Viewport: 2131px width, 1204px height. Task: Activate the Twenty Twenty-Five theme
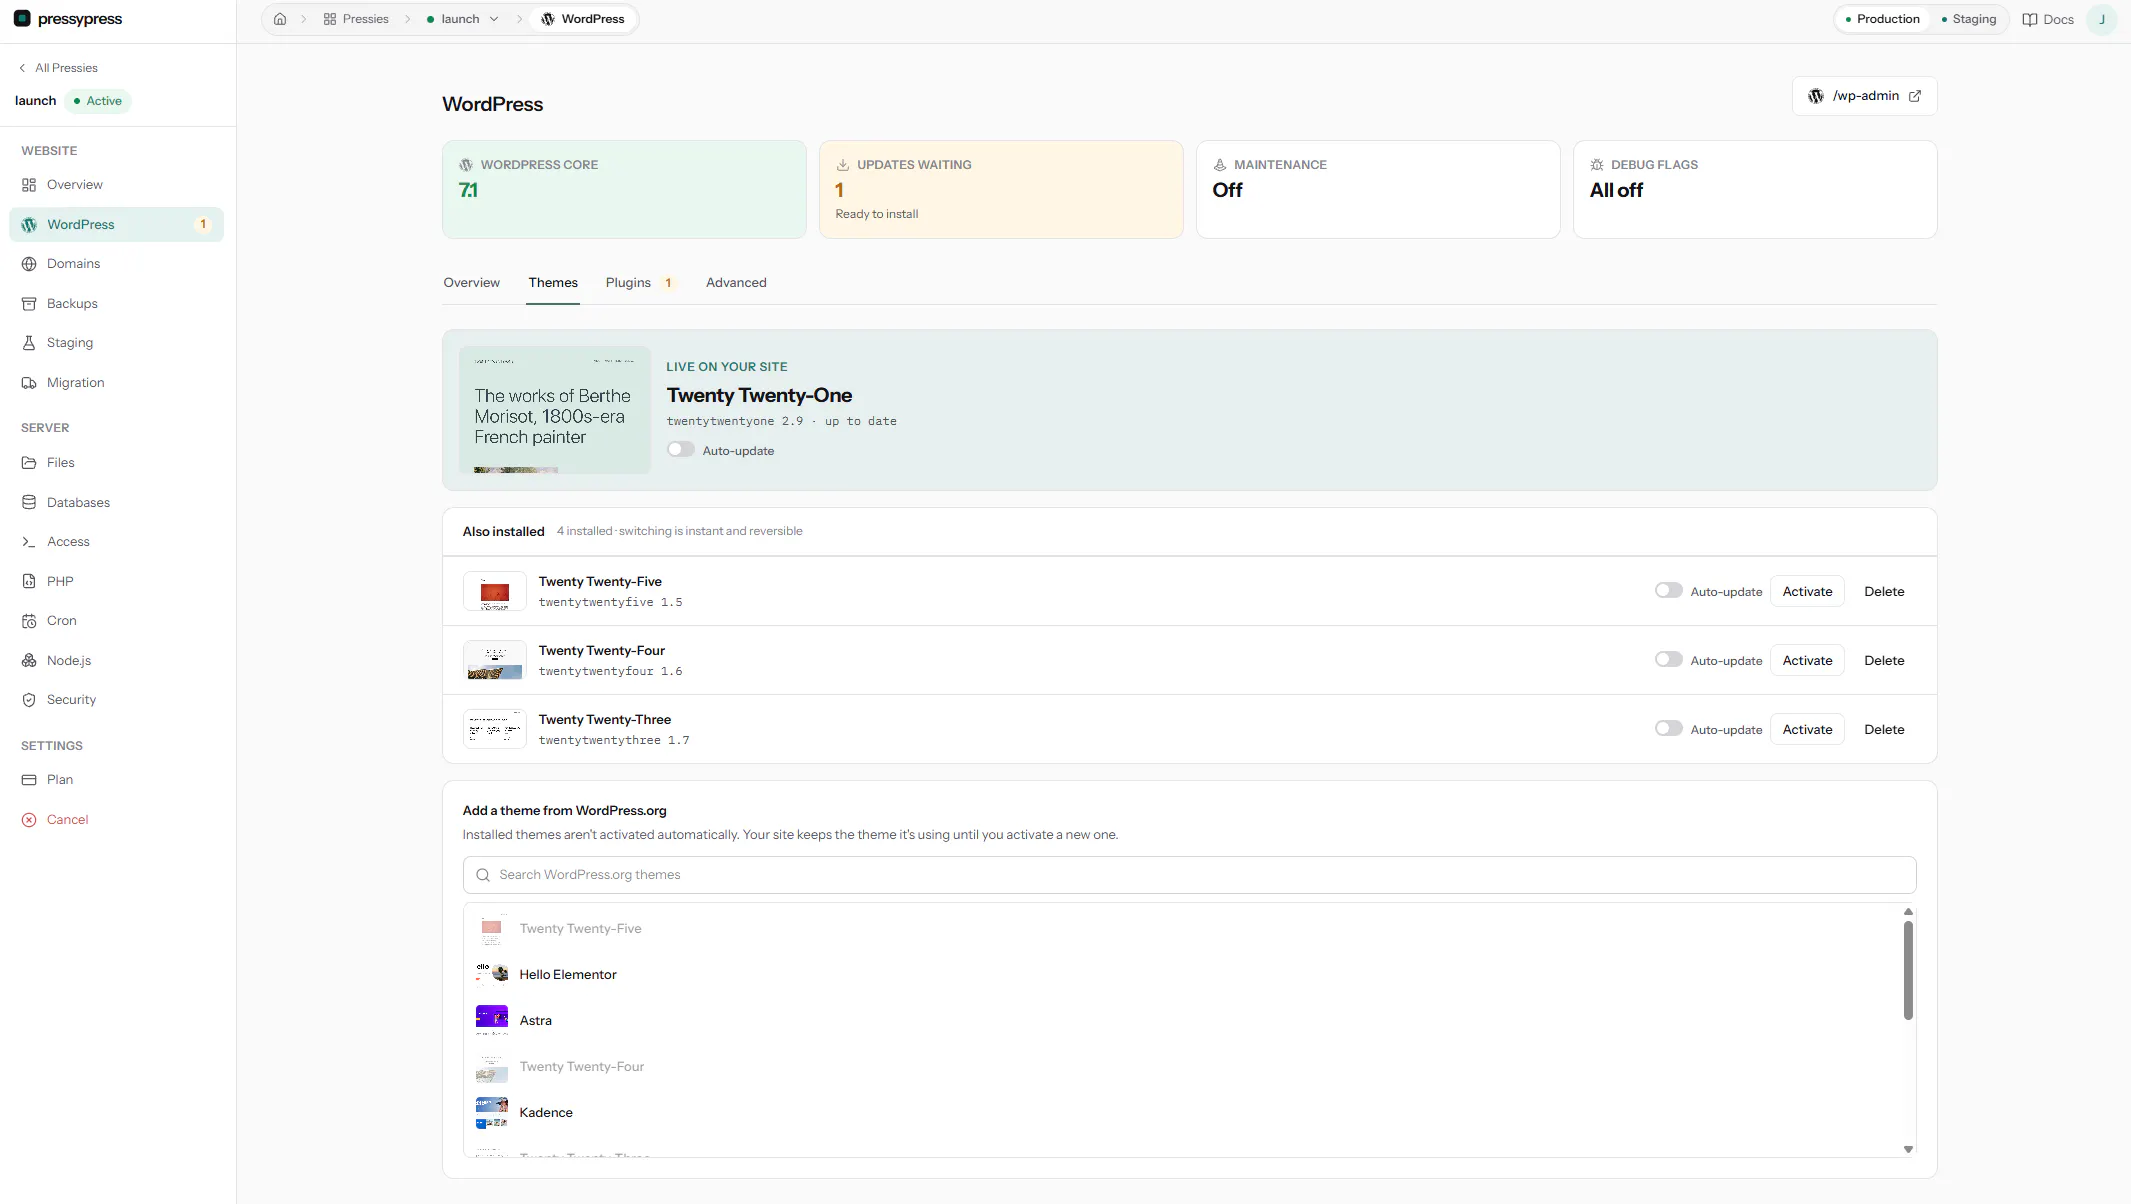click(x=1807, y=592)
